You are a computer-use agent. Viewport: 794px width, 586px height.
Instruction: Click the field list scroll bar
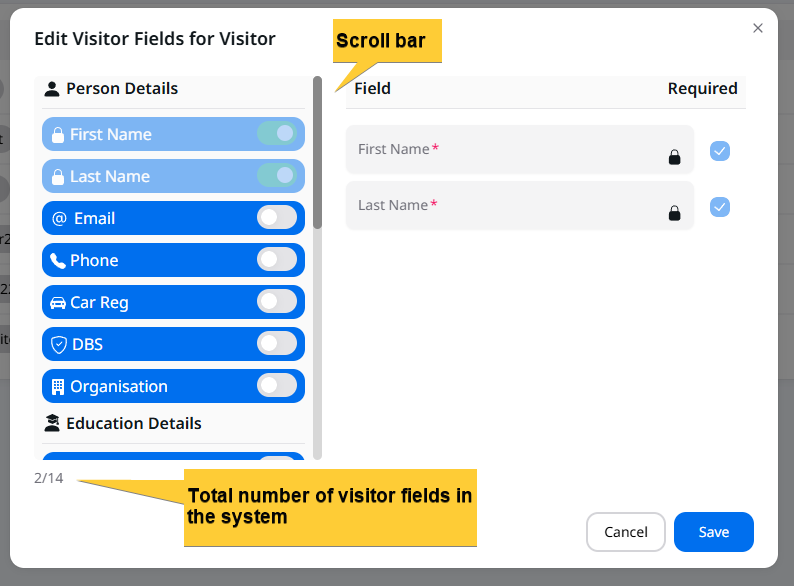(x=317, y=150)
